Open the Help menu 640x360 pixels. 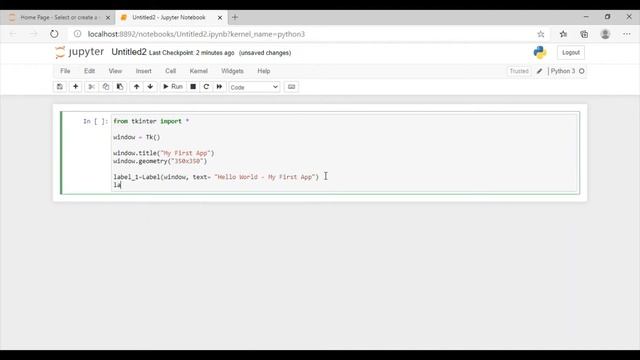coord(264,71)
